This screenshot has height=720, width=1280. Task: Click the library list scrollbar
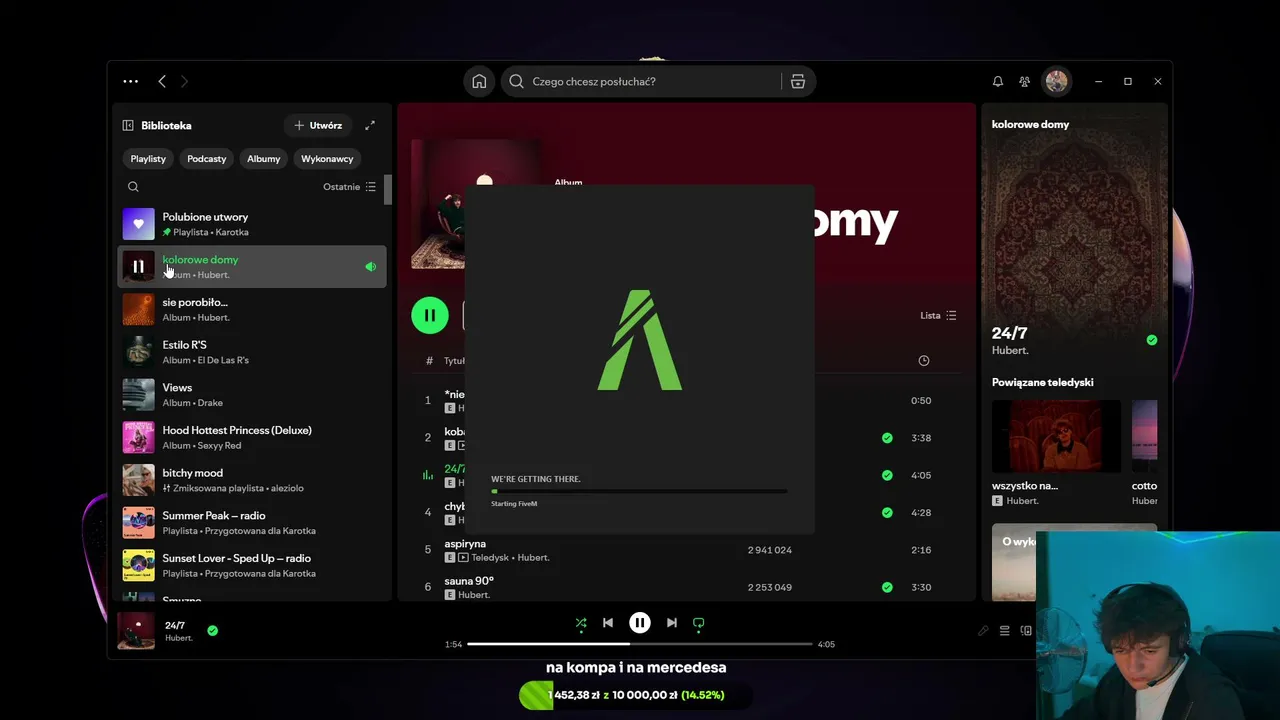click(388, 190)
